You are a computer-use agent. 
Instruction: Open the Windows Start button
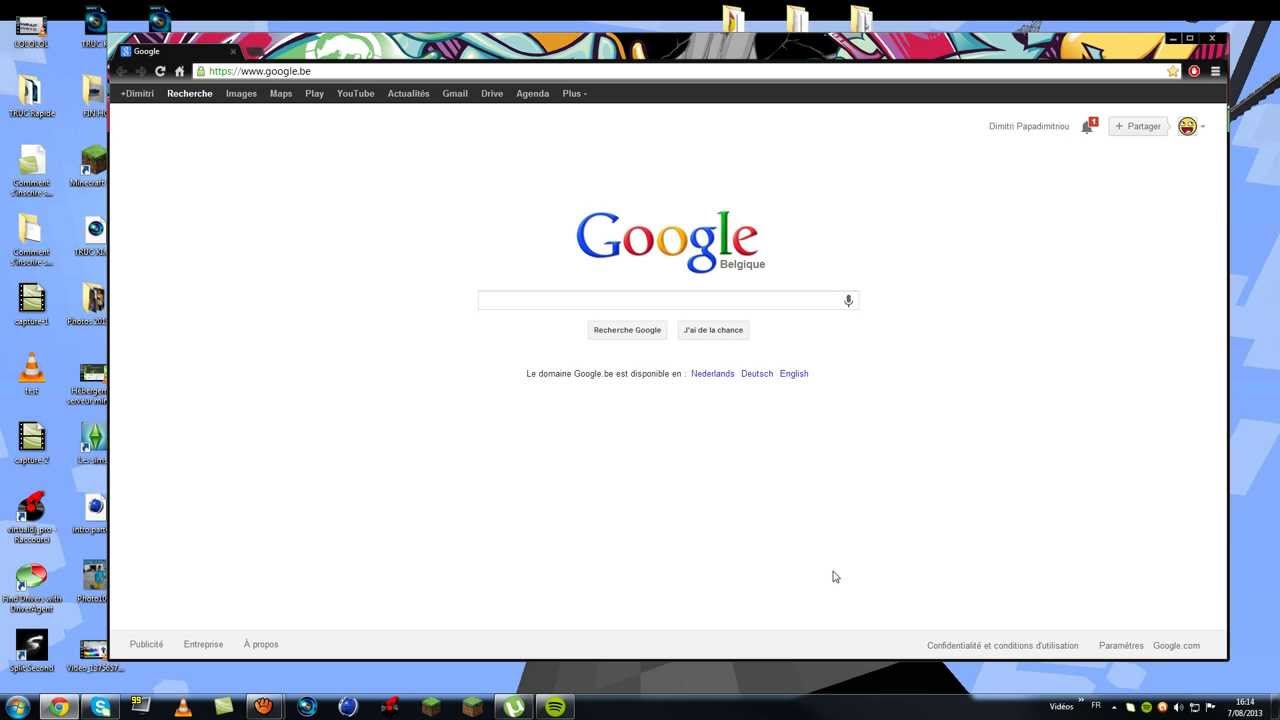click(17, 707)
